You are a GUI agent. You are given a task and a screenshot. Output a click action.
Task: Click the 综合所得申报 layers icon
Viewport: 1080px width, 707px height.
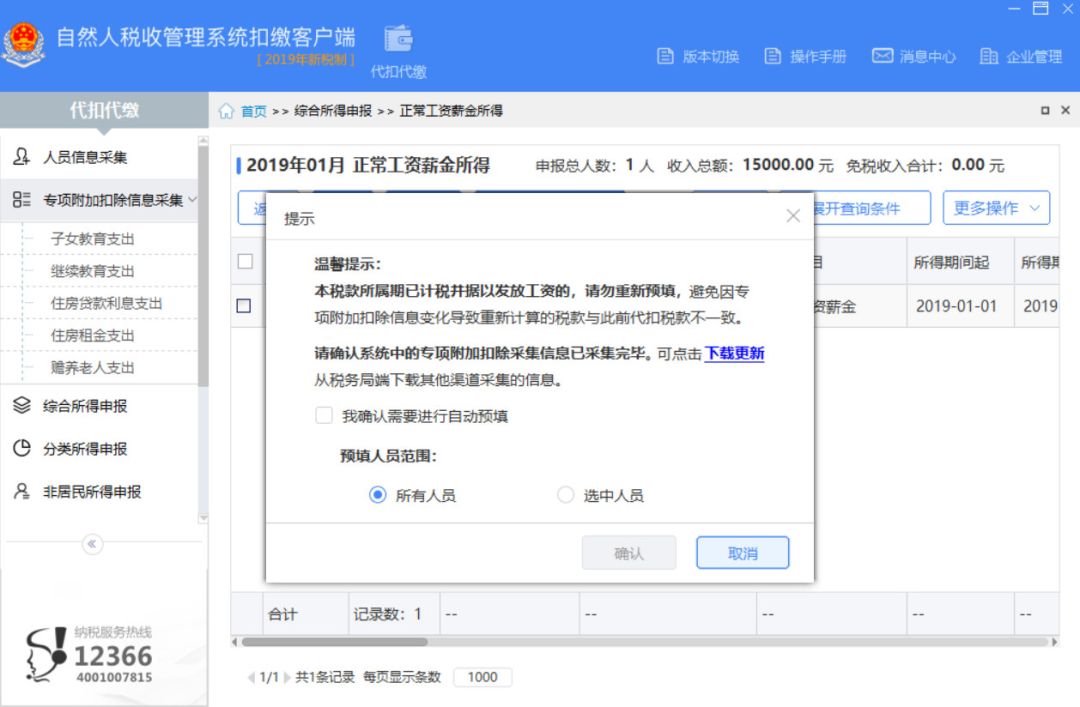point(21,405)
